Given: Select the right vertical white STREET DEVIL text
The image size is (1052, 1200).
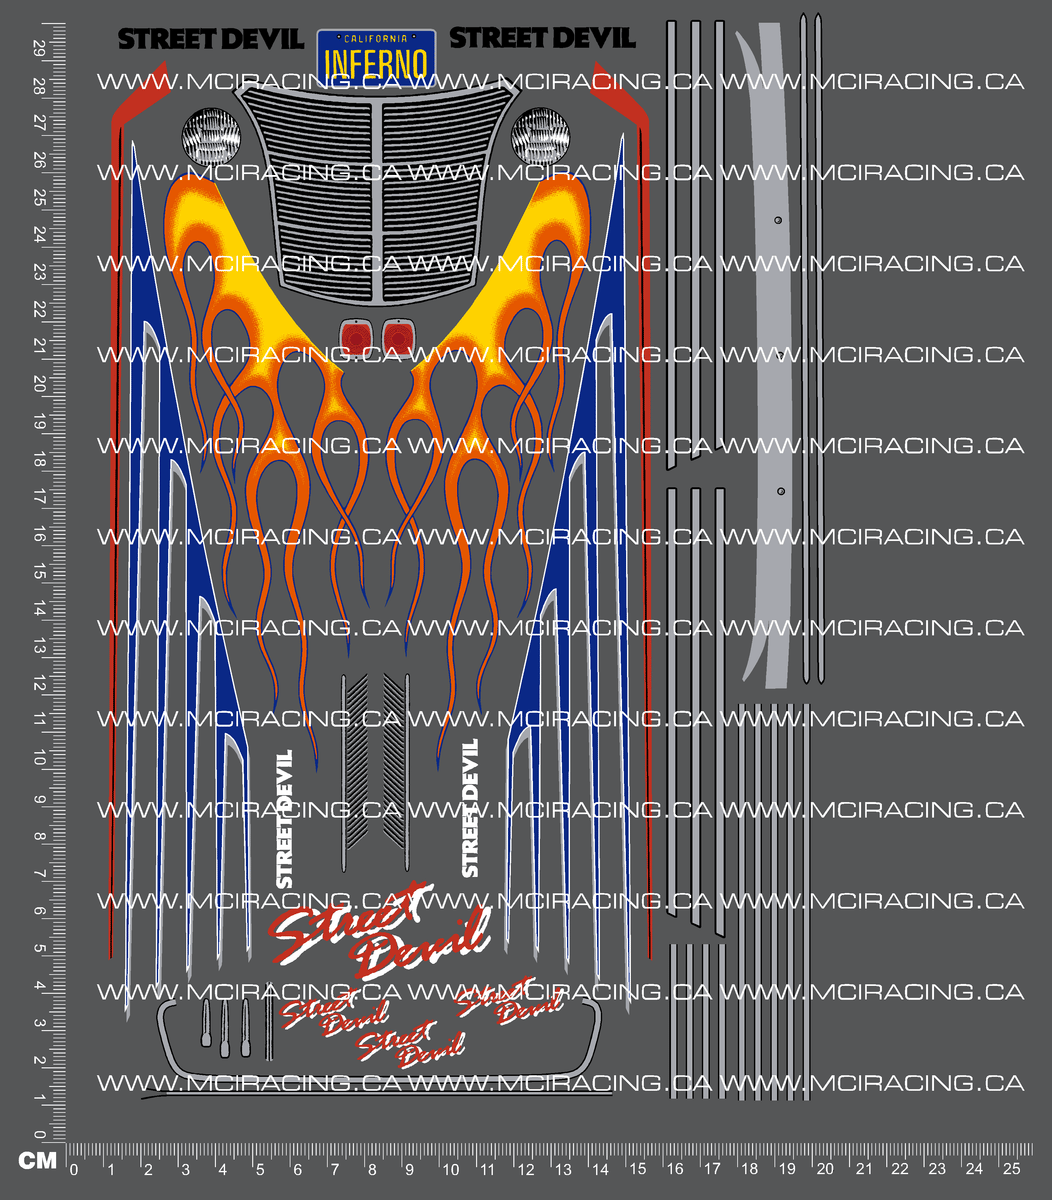Looking at the screenshot, I should (x=470, y=808).
